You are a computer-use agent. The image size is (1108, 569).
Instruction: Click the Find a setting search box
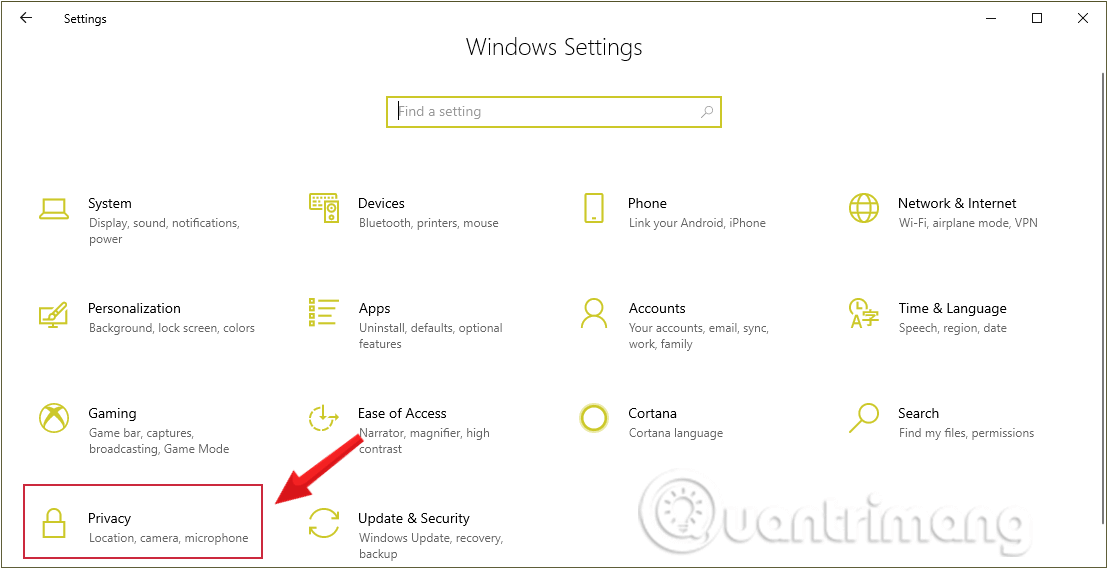coord(553,112)
